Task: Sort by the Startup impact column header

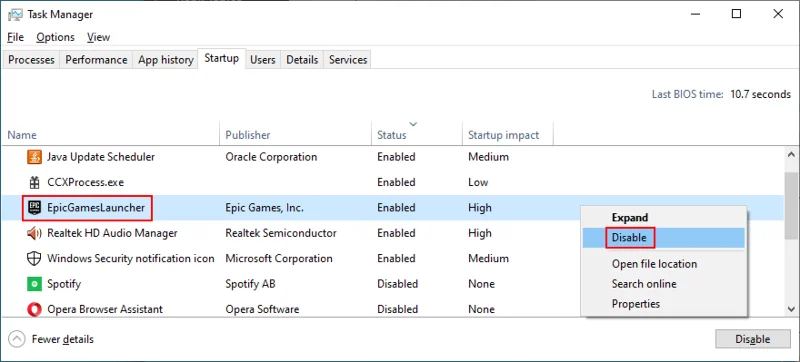Action: pyautogui.click(x=508, y=135)
